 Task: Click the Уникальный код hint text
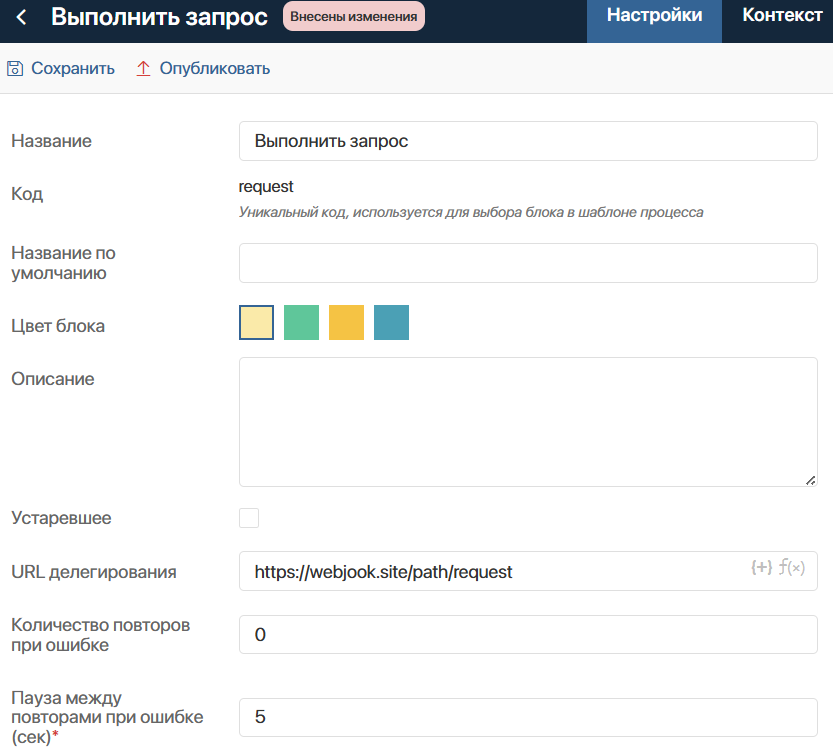[x=471, y=212]
